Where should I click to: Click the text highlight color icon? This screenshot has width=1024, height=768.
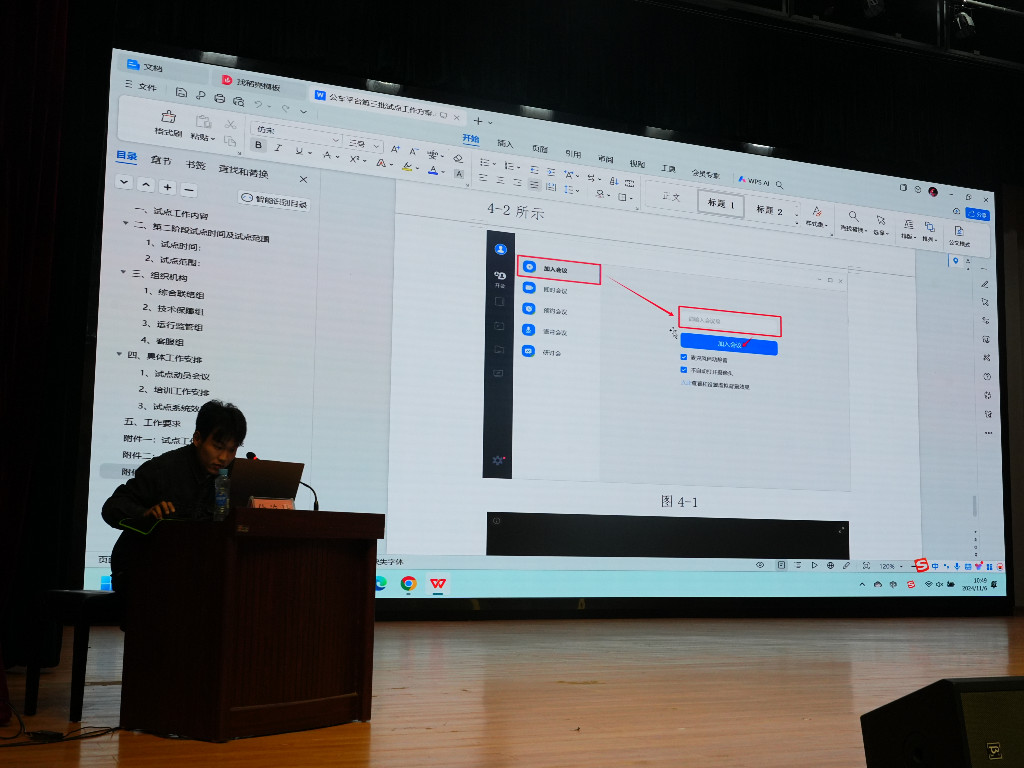click(x=407, y=167)
